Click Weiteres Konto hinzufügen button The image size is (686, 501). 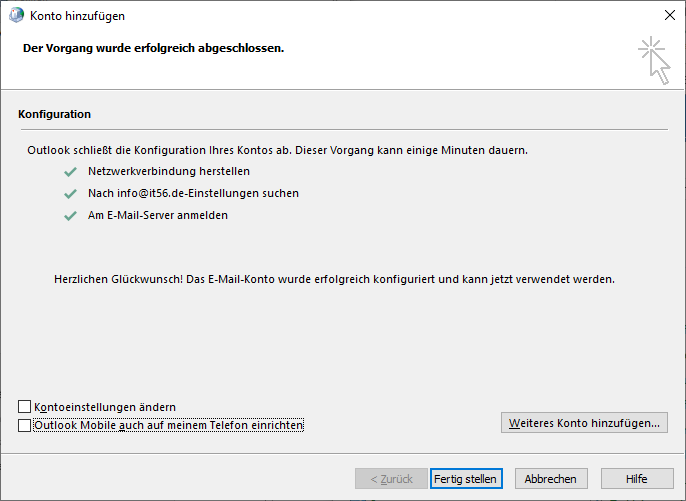click(584, 423)
